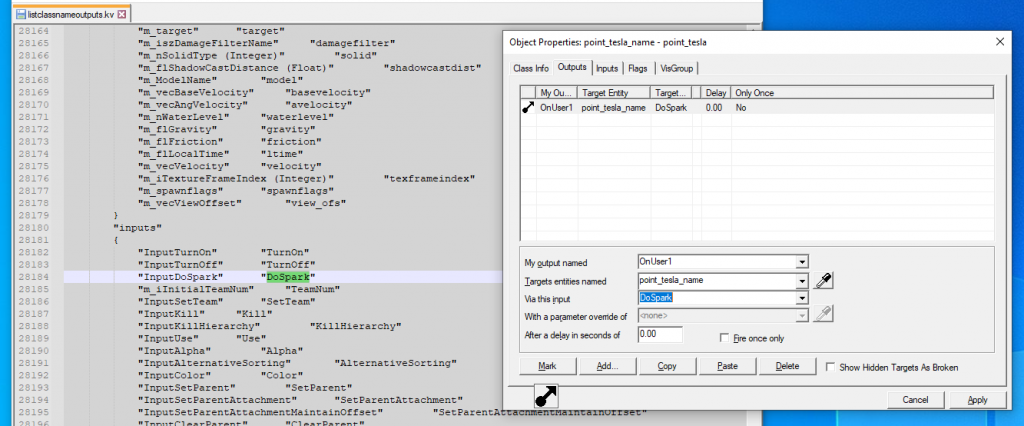Click the Only Once column header

(x=862, y=93)
